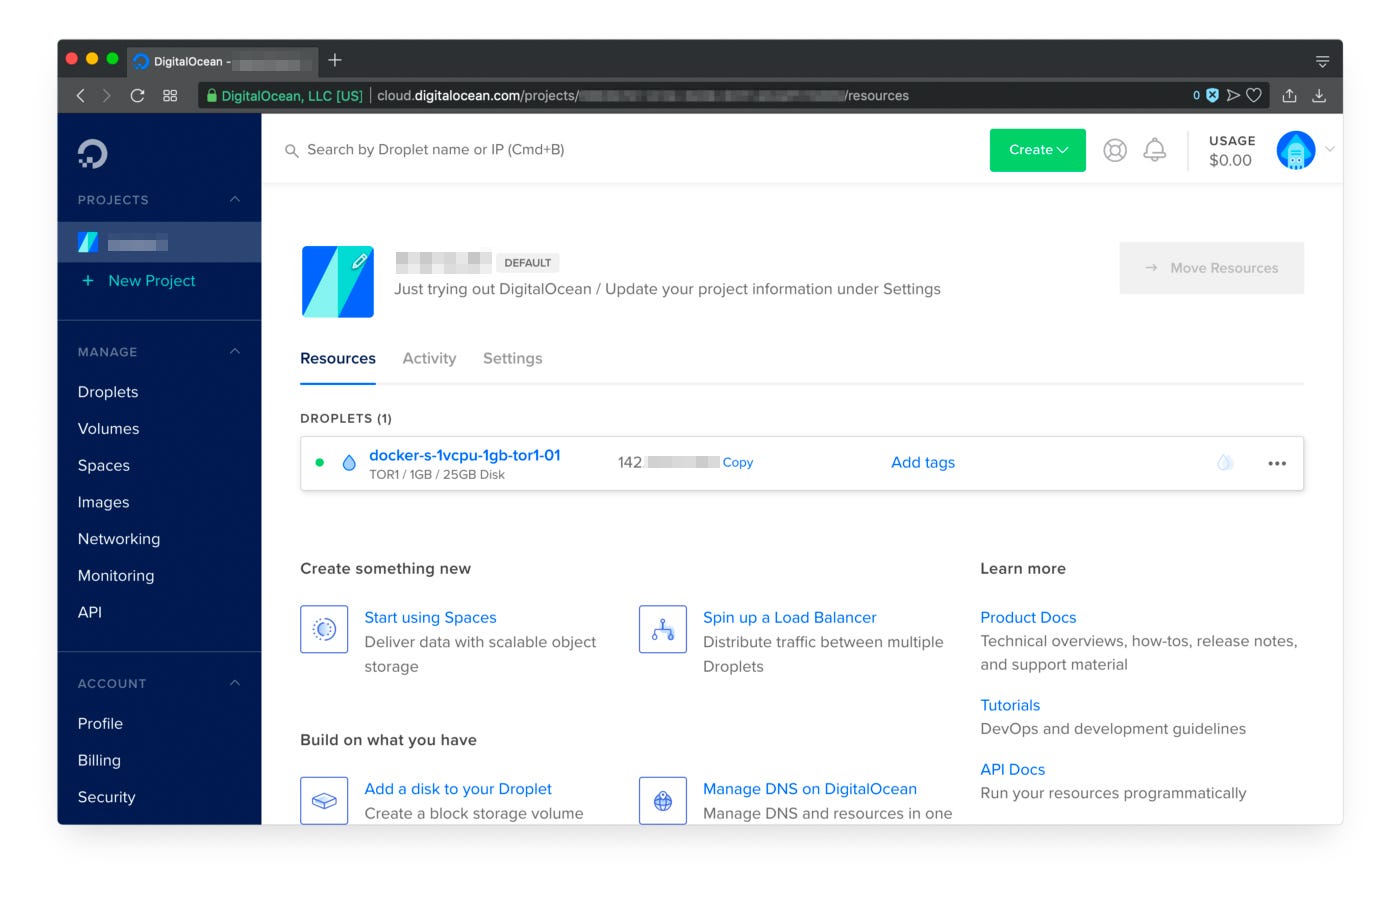Expand the account menu chevron beside avatar
This screenshot has height=900, width=1400.
point(1330,149)
